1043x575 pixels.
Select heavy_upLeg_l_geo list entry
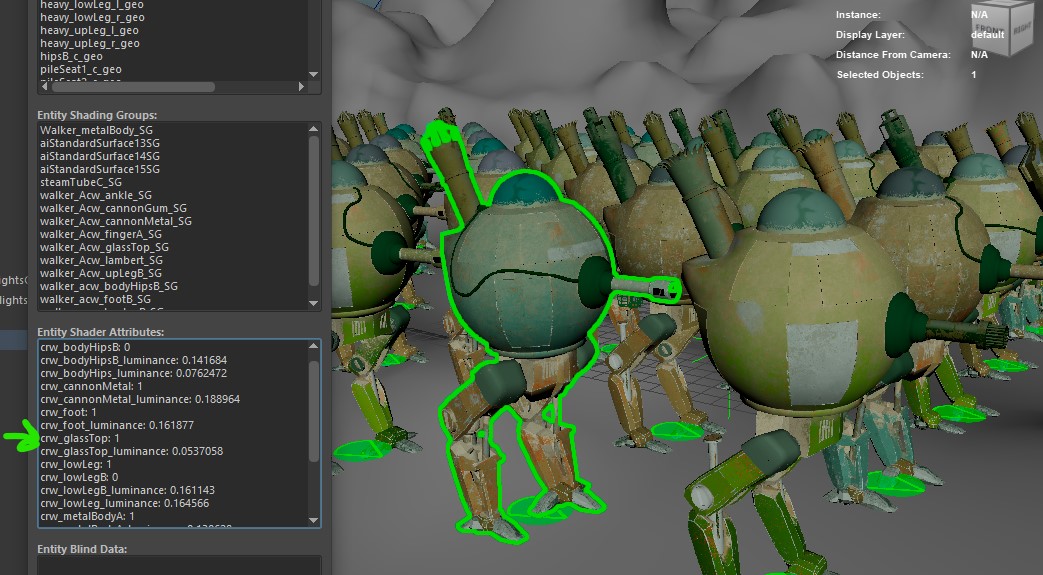[x=89, y=30]
